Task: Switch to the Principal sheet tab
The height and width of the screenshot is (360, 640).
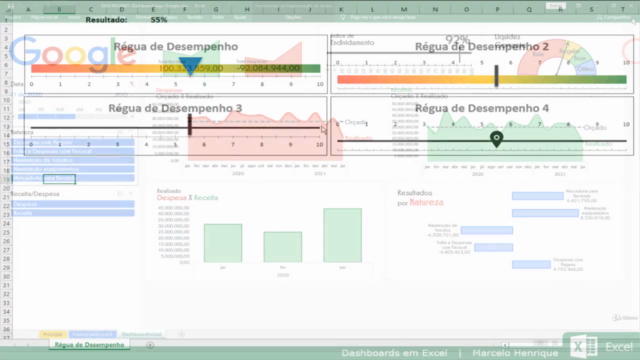Action: (53, 334)
